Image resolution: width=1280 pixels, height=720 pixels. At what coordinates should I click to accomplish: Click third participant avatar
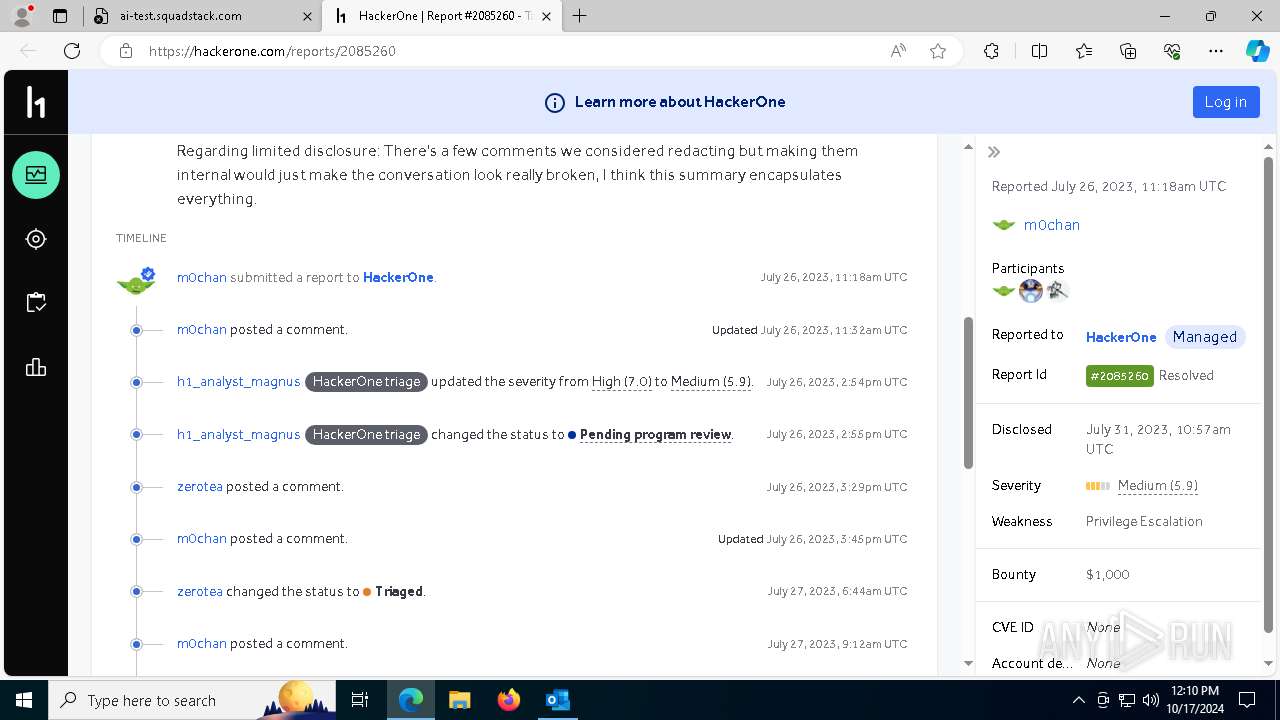tap(1058, 291)
